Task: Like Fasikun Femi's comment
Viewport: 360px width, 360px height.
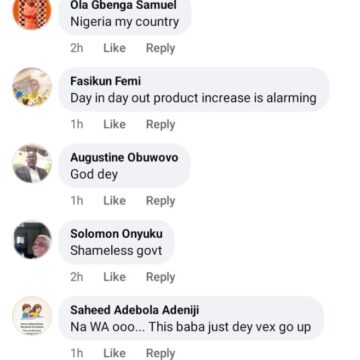Action: [114, 124]
